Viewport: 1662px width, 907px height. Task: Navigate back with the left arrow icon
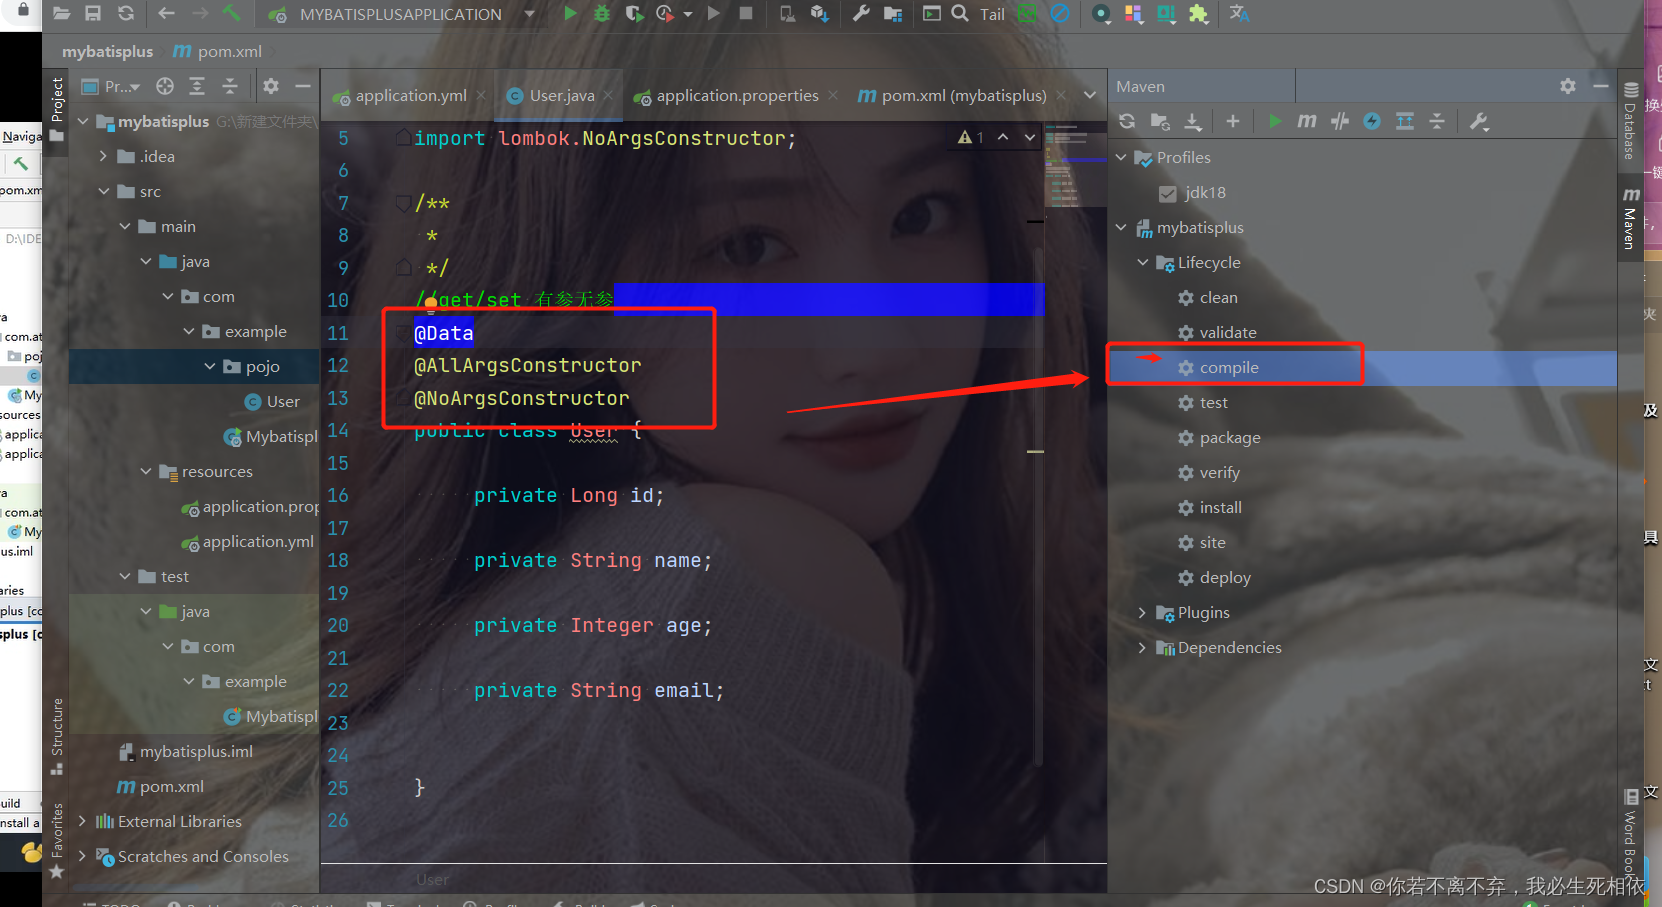[x=167, y=13]
